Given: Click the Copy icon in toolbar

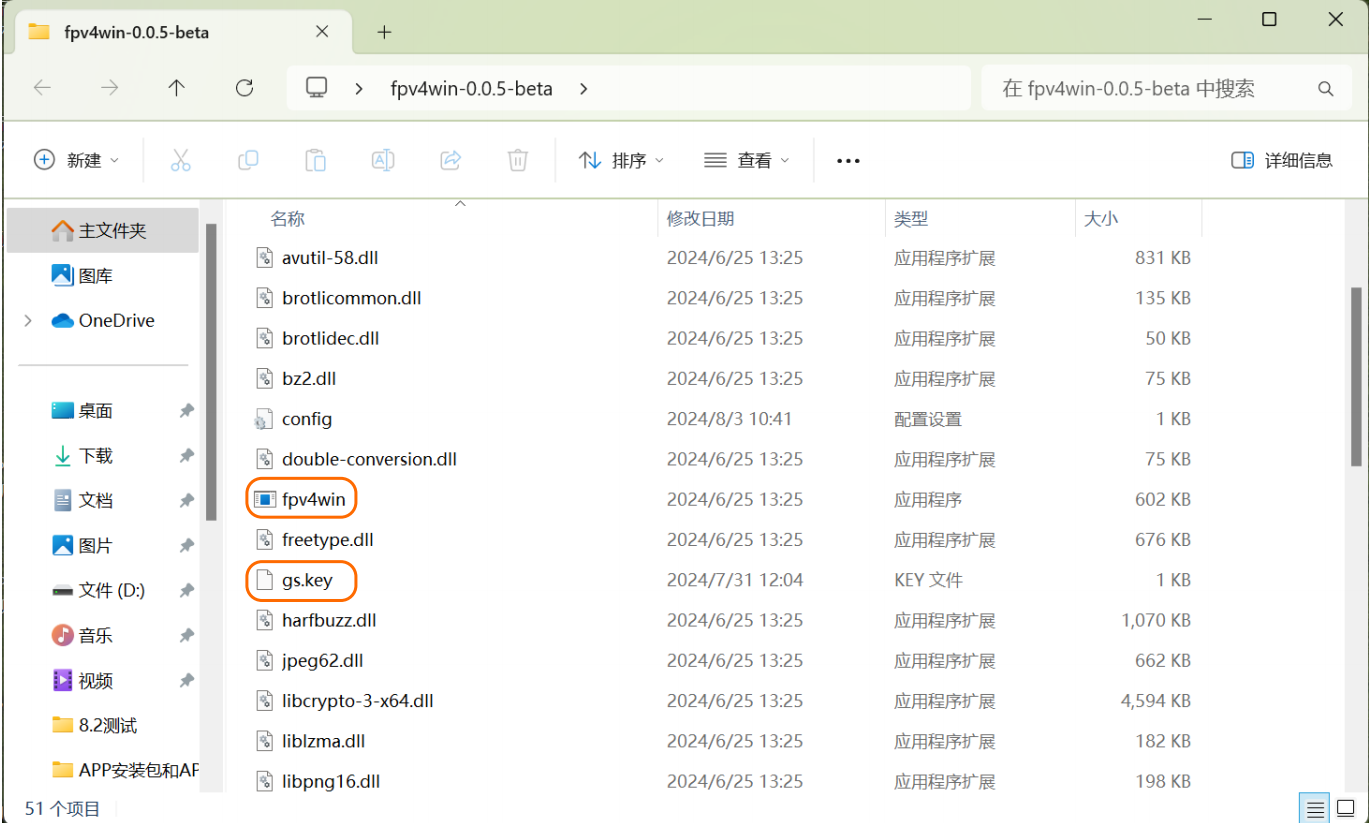Looking at the screenshot, I should pyautogui.click(x=248, y=160).
